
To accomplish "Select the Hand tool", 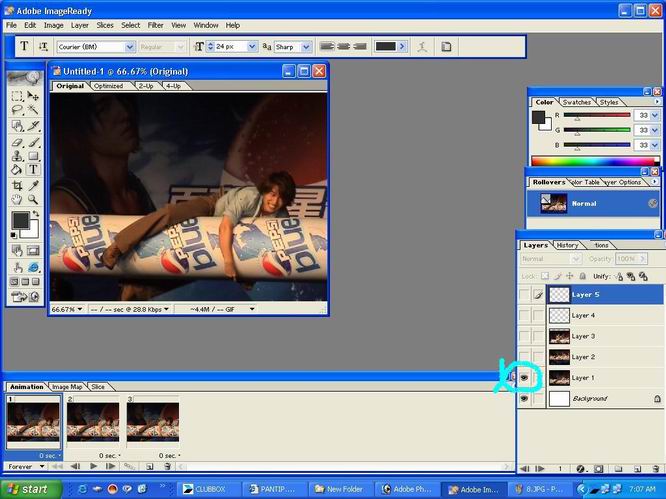I will tap(17, 199).
